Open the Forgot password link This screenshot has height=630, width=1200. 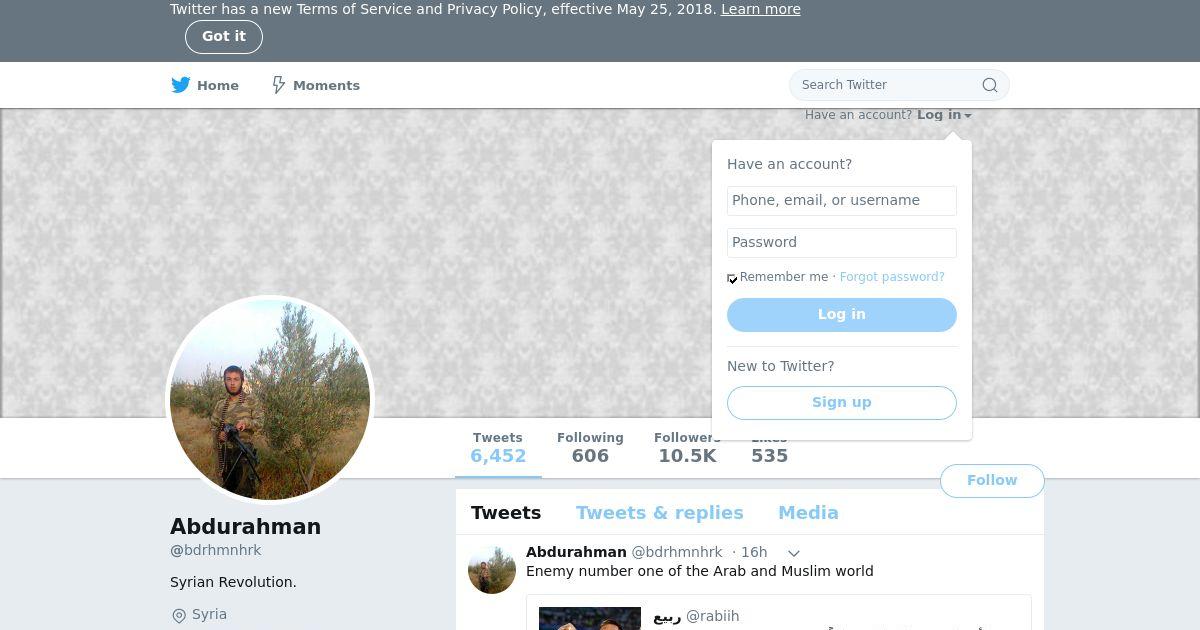(892, 277)
